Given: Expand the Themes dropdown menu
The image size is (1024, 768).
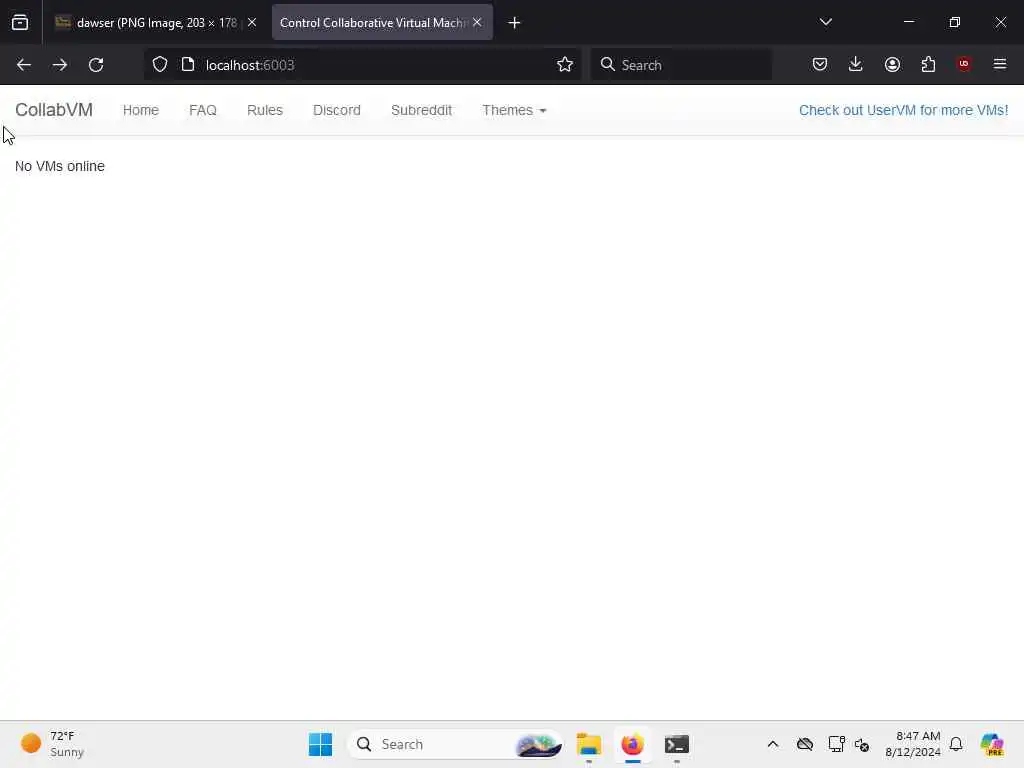Looking at the screenshot, I should [514, 110].
